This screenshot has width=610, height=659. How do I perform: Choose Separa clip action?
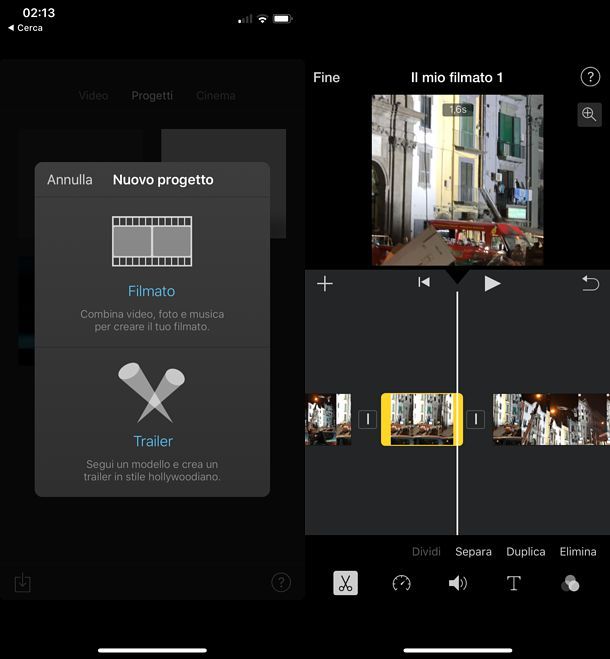click(473, 551)
